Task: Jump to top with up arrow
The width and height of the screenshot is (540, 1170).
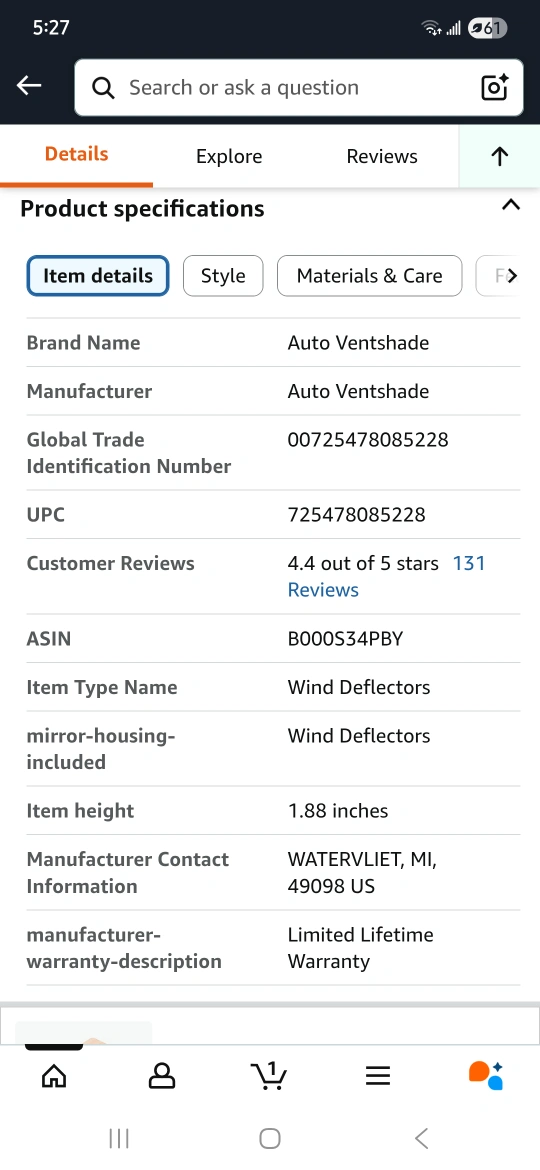Action: pos(500,156)
